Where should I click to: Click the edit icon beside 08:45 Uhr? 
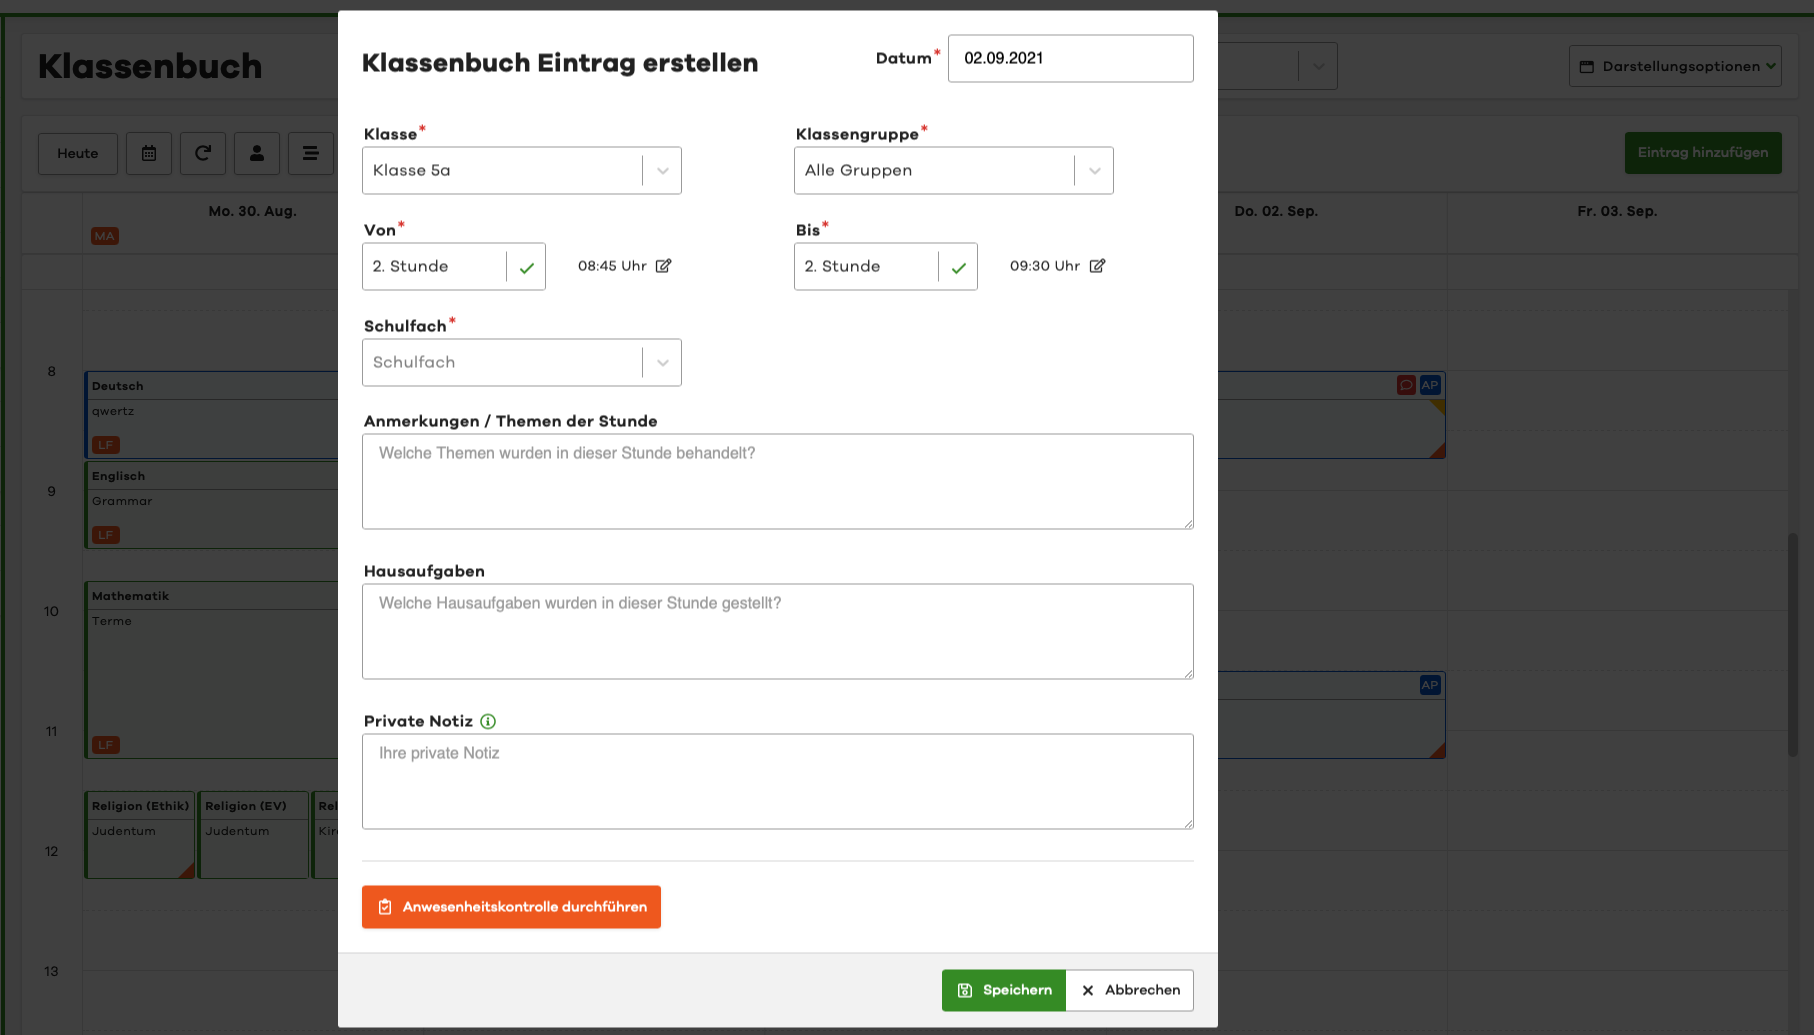[663, 266]
